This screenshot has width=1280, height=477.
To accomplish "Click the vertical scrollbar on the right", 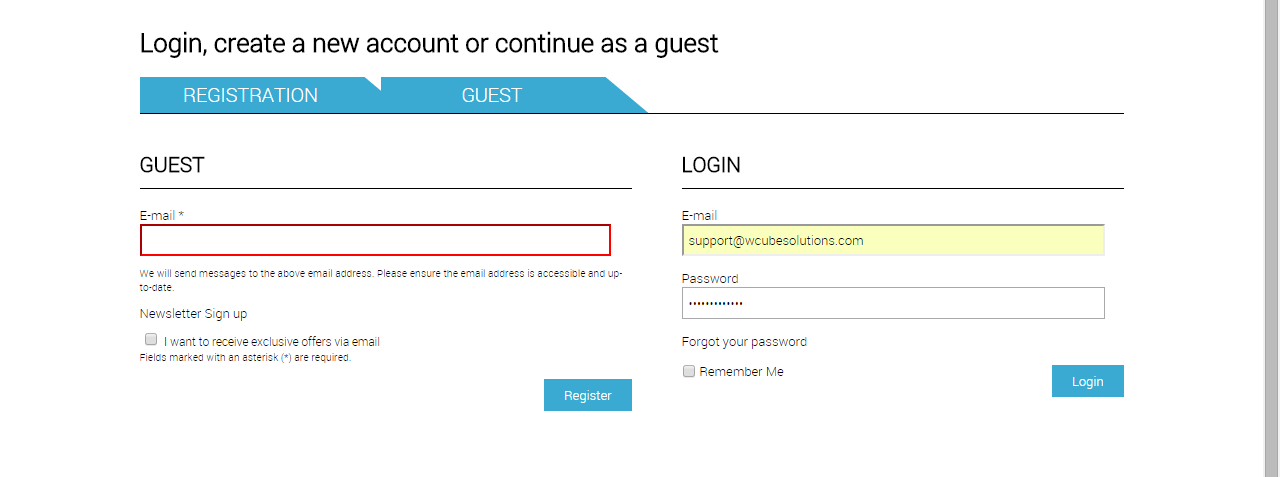I will click(1271, 238).
